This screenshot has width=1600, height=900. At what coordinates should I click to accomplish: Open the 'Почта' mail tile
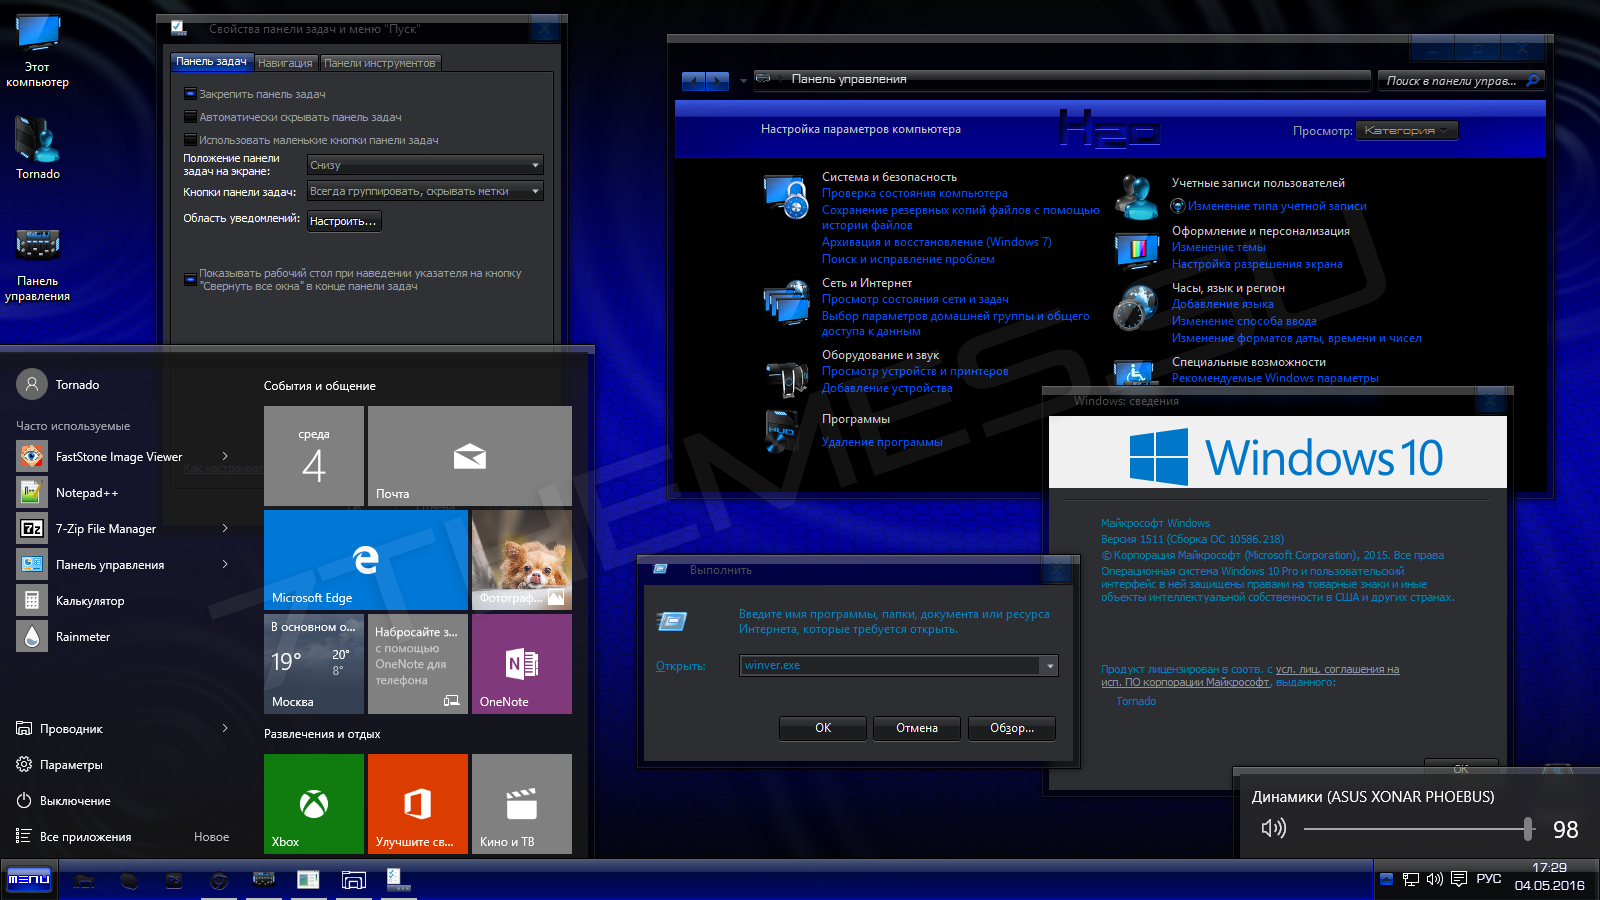pyautogui.click(x=470, y=456)
